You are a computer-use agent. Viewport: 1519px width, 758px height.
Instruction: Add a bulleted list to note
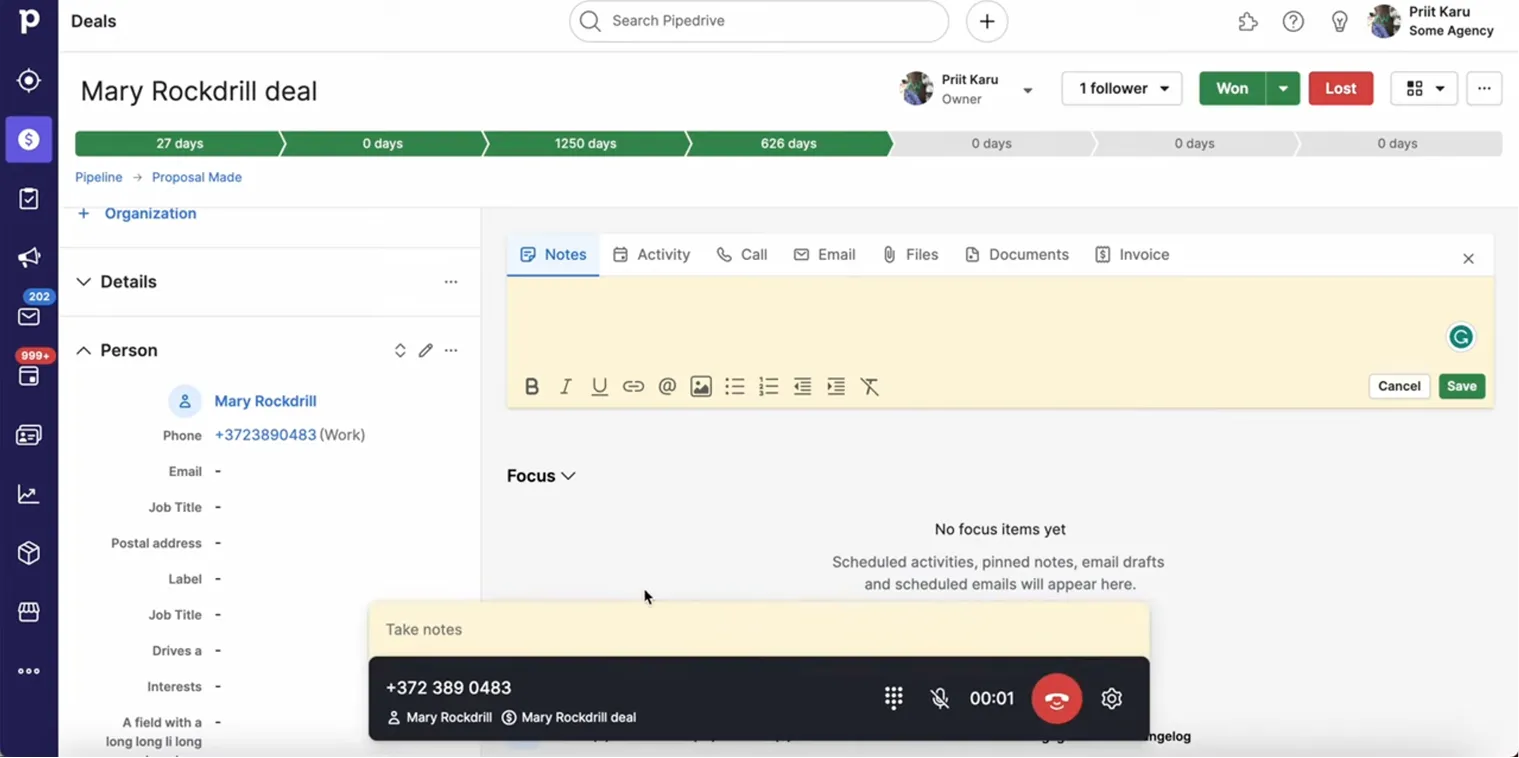(x=735, y=387)
